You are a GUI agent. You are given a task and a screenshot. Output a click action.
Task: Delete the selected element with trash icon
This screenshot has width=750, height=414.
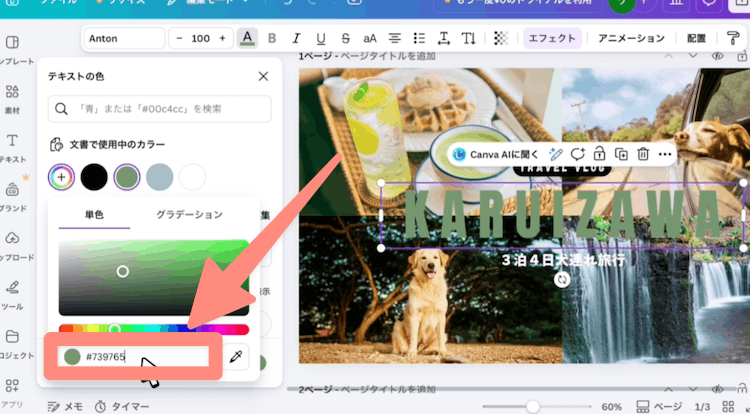coord(643,154)
